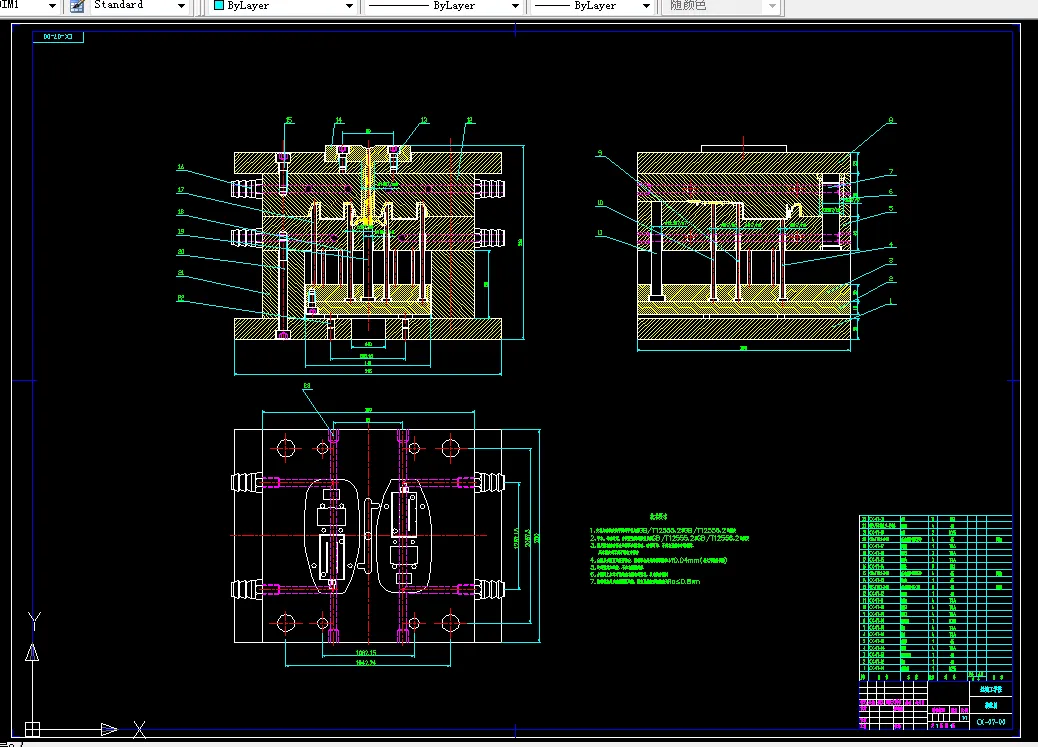
Task: Click the mirrored drawing number box top-left
Action: point(58,36)
